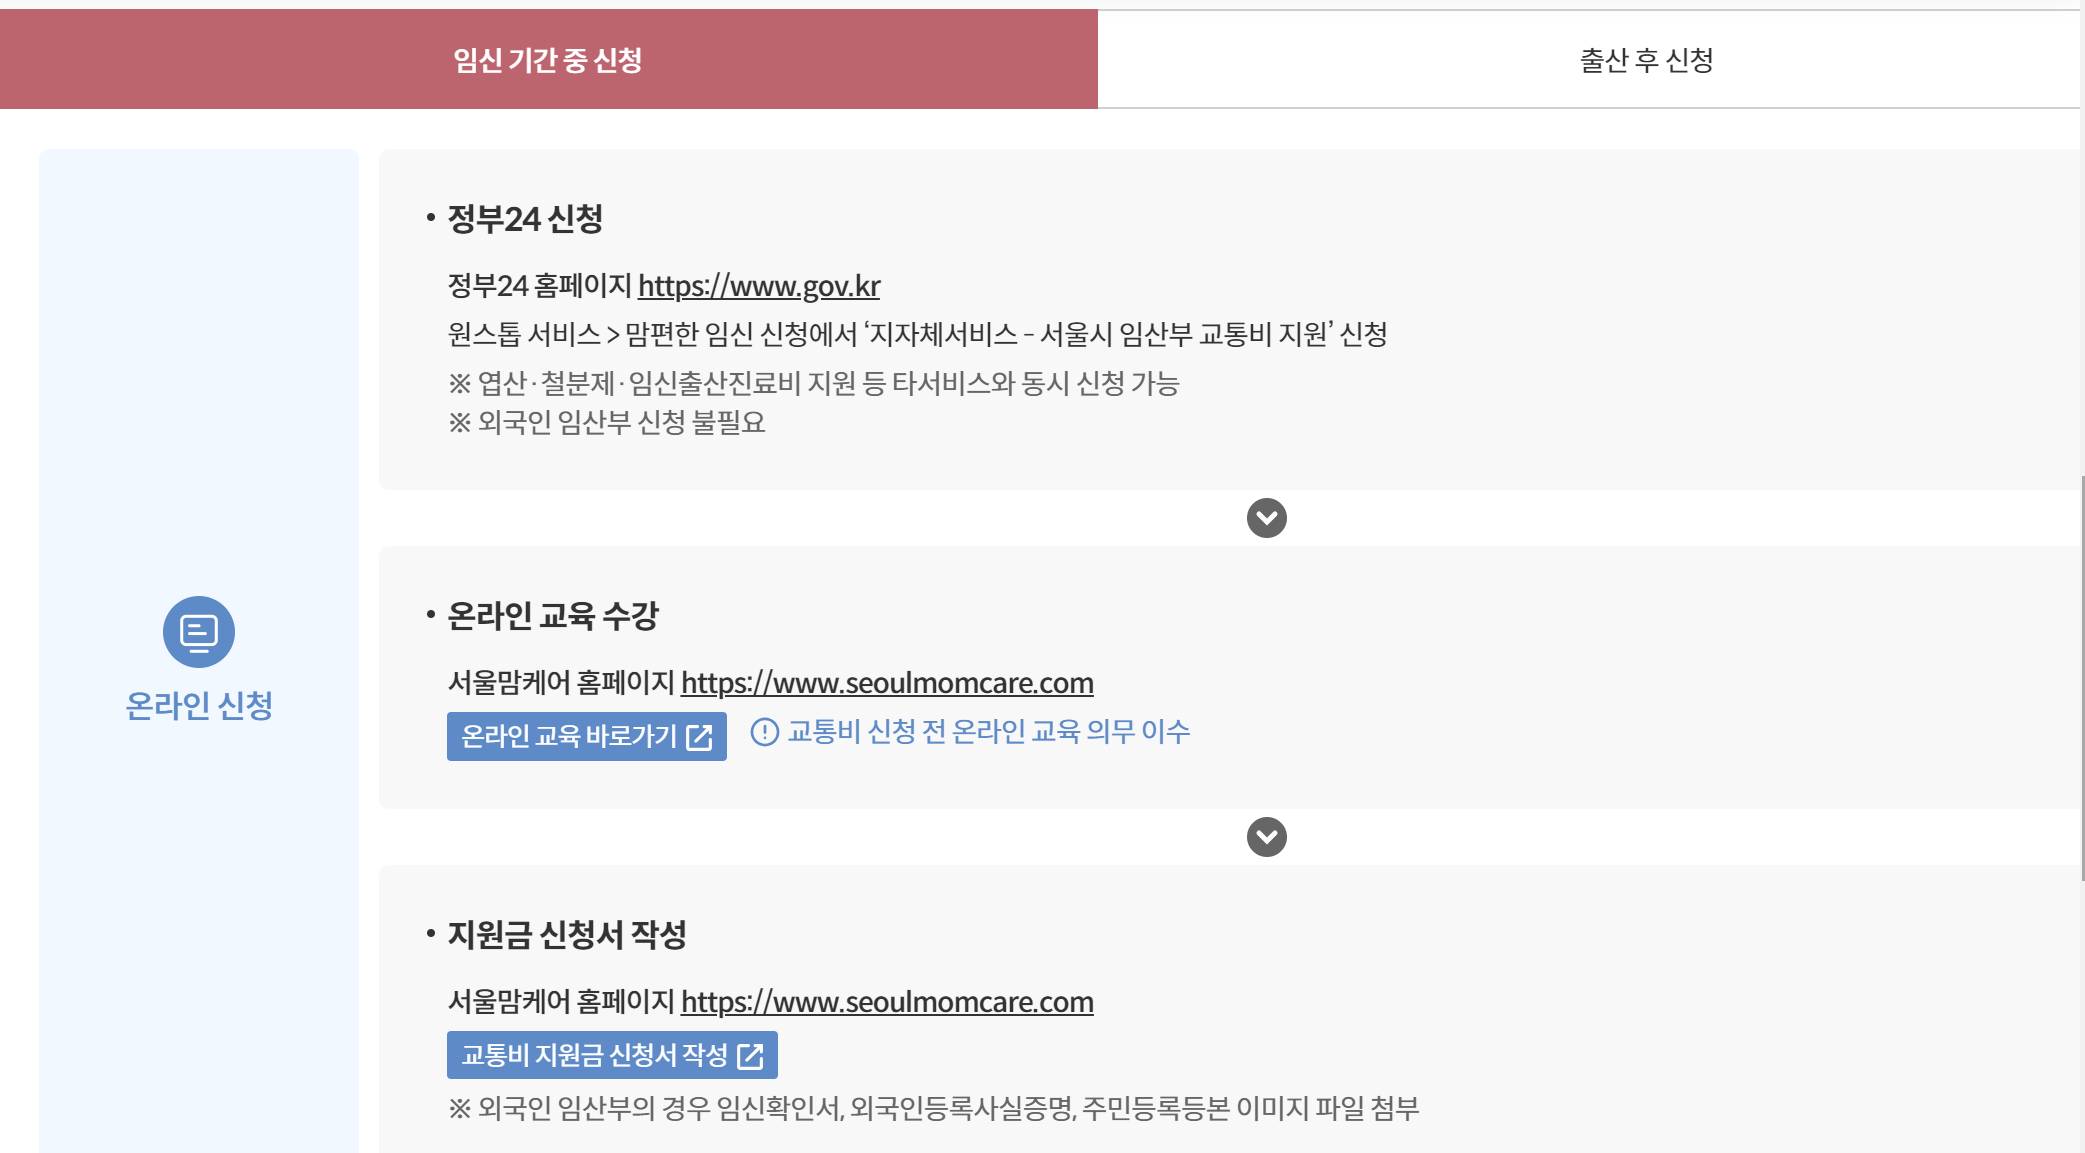Viewport: 2085px width, 1153px height.
Task: Click the external-link icon on 교통비 지원금 신청서 작성
Action: (751, 1054)
